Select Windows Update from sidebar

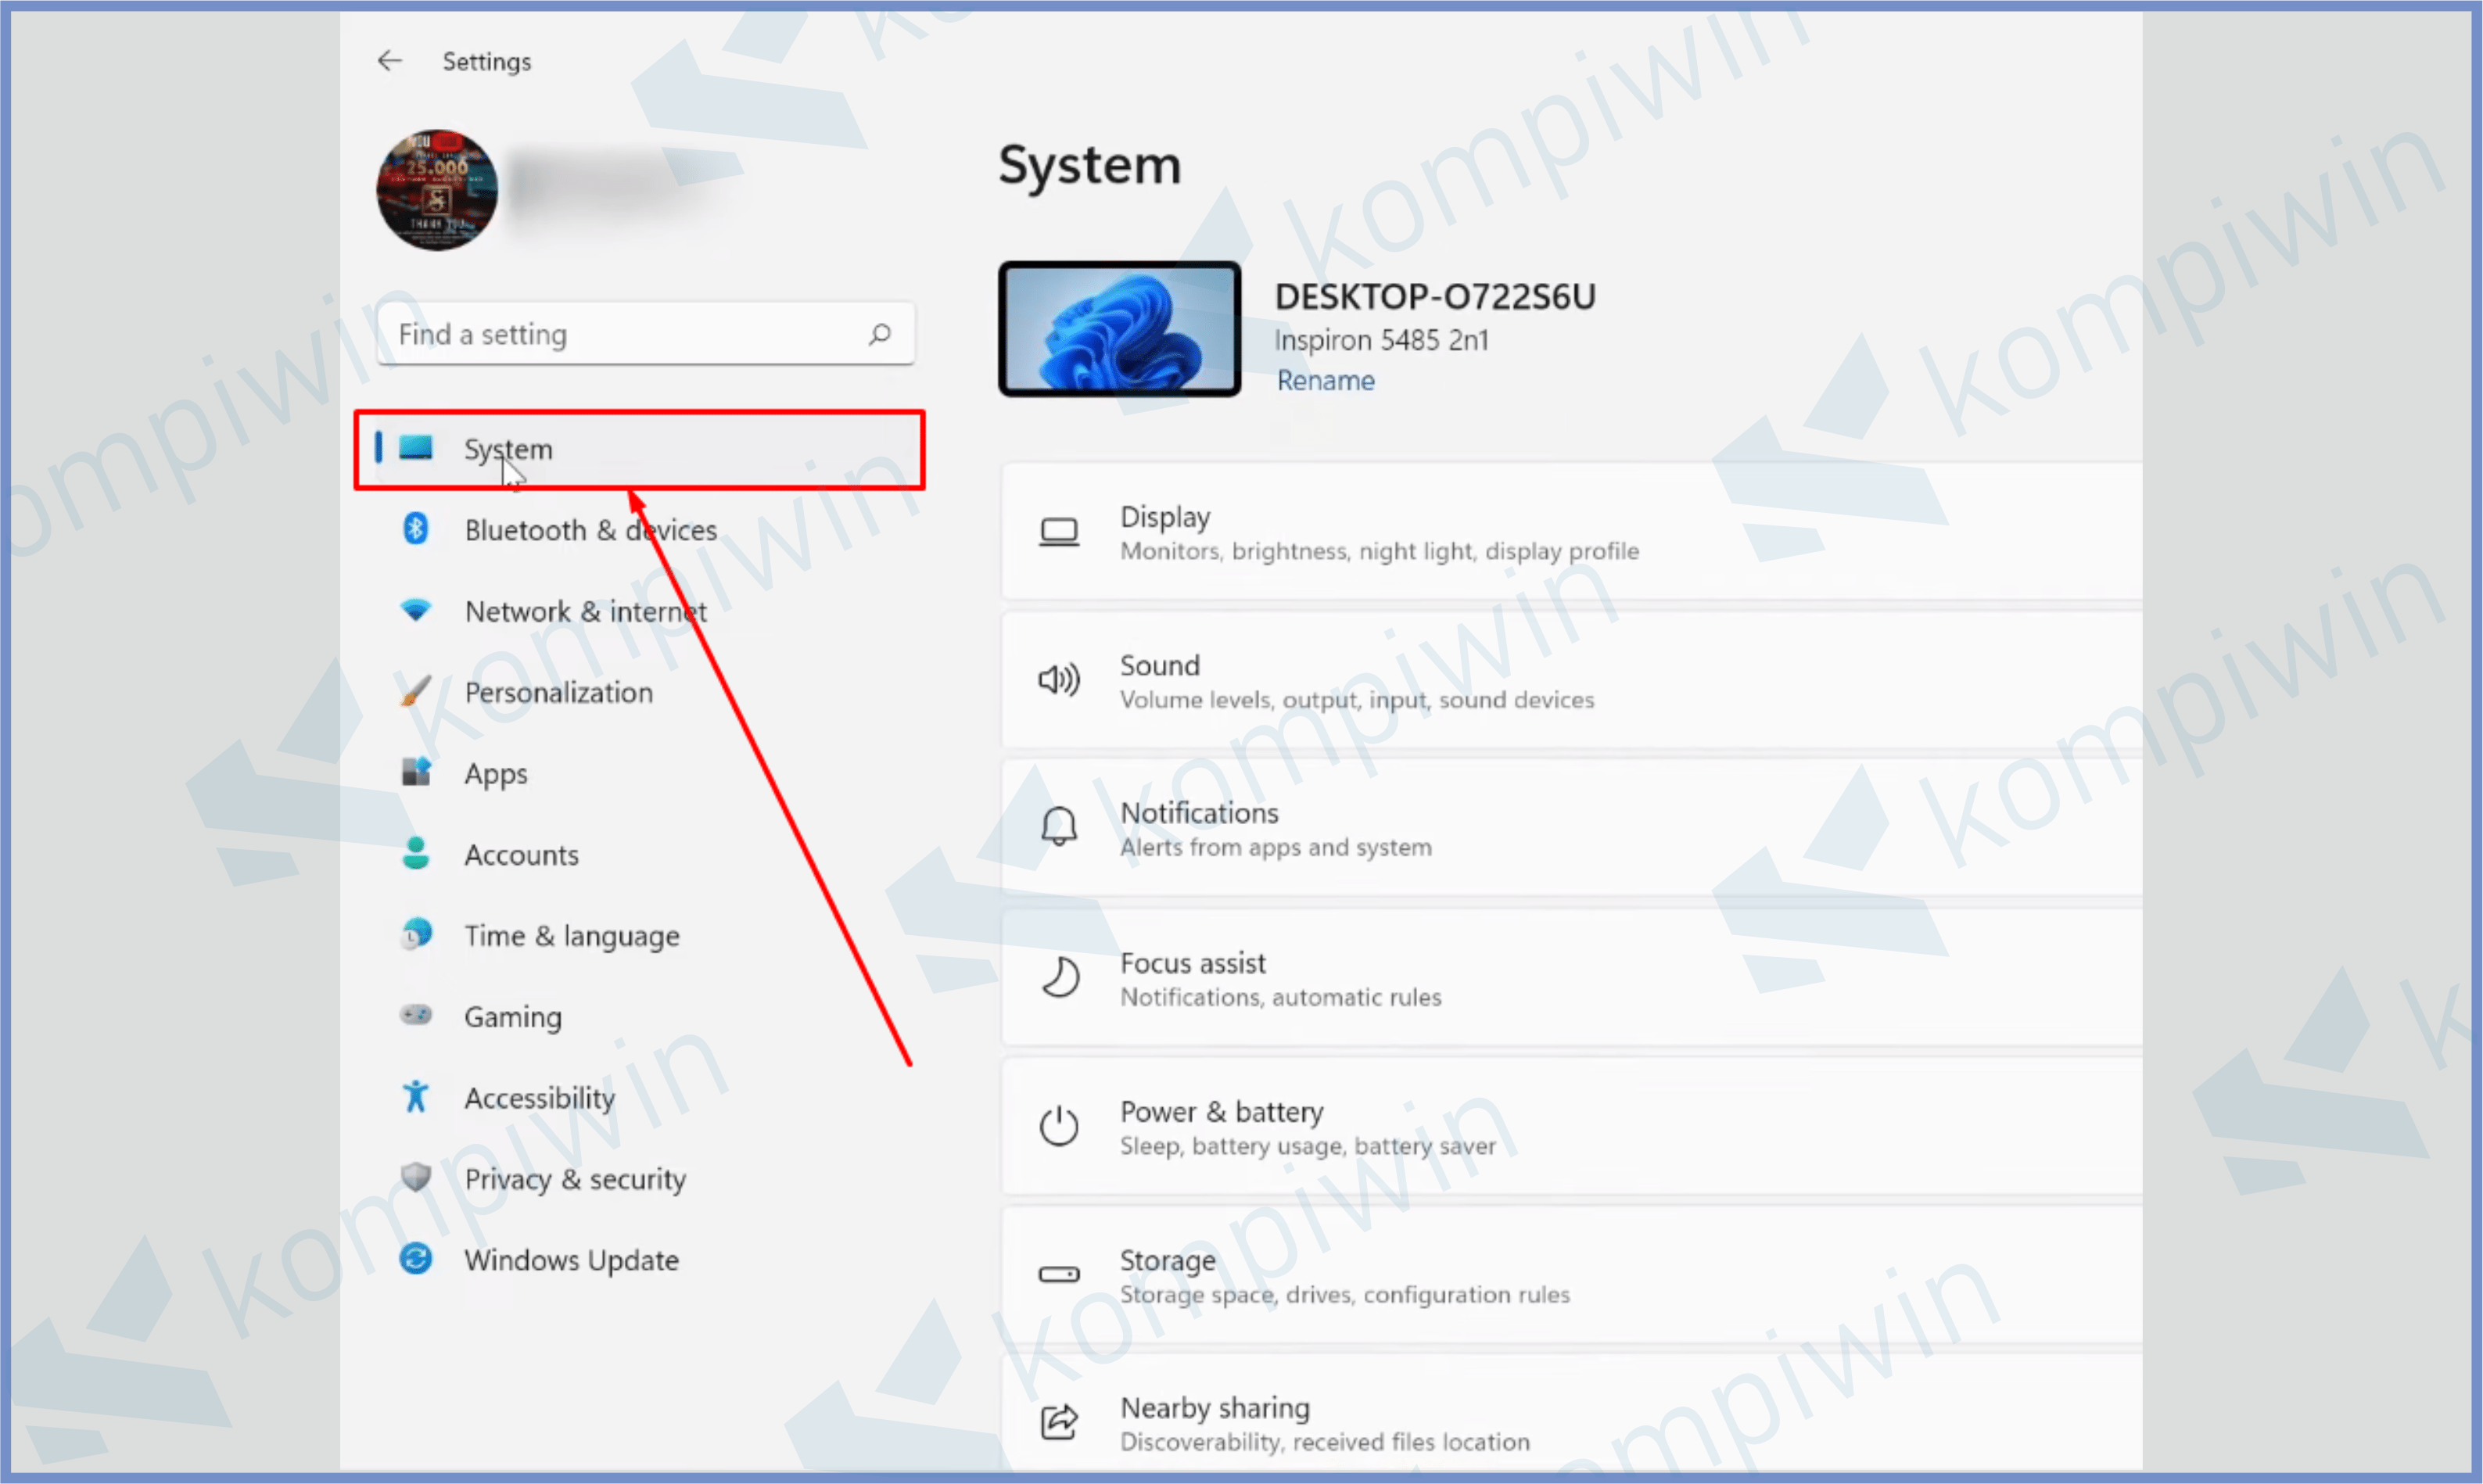click(x=572, y=1260)
